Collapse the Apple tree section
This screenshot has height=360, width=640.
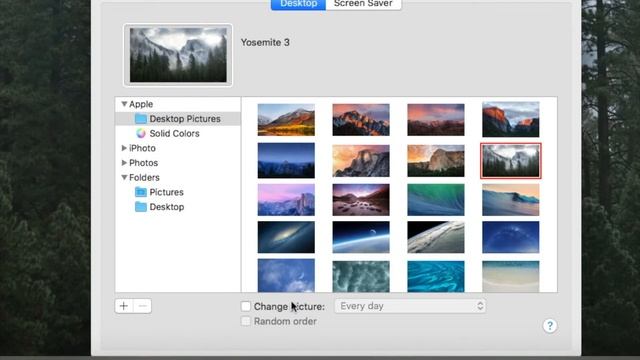pyautogui.click(x=124, y=104)
